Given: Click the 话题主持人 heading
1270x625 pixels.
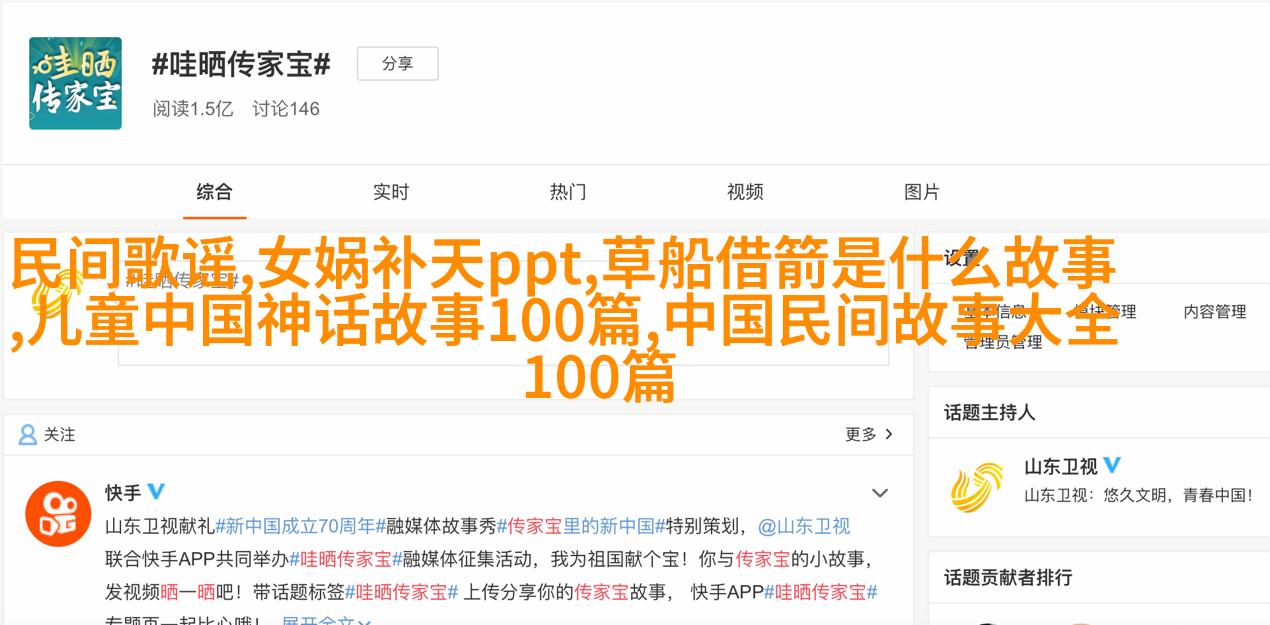Looking at the screenshot, I should pyautogui.click(x=989, y=412).
